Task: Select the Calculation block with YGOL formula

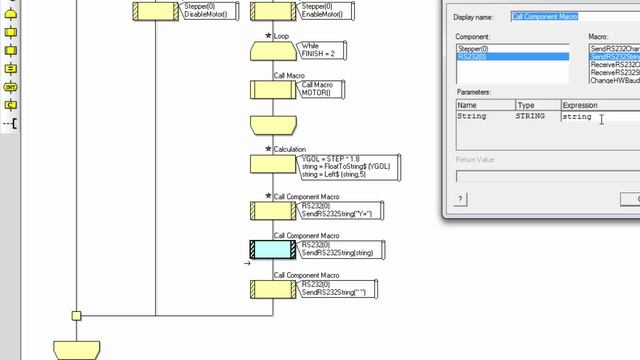Action: tap(273, 164)
